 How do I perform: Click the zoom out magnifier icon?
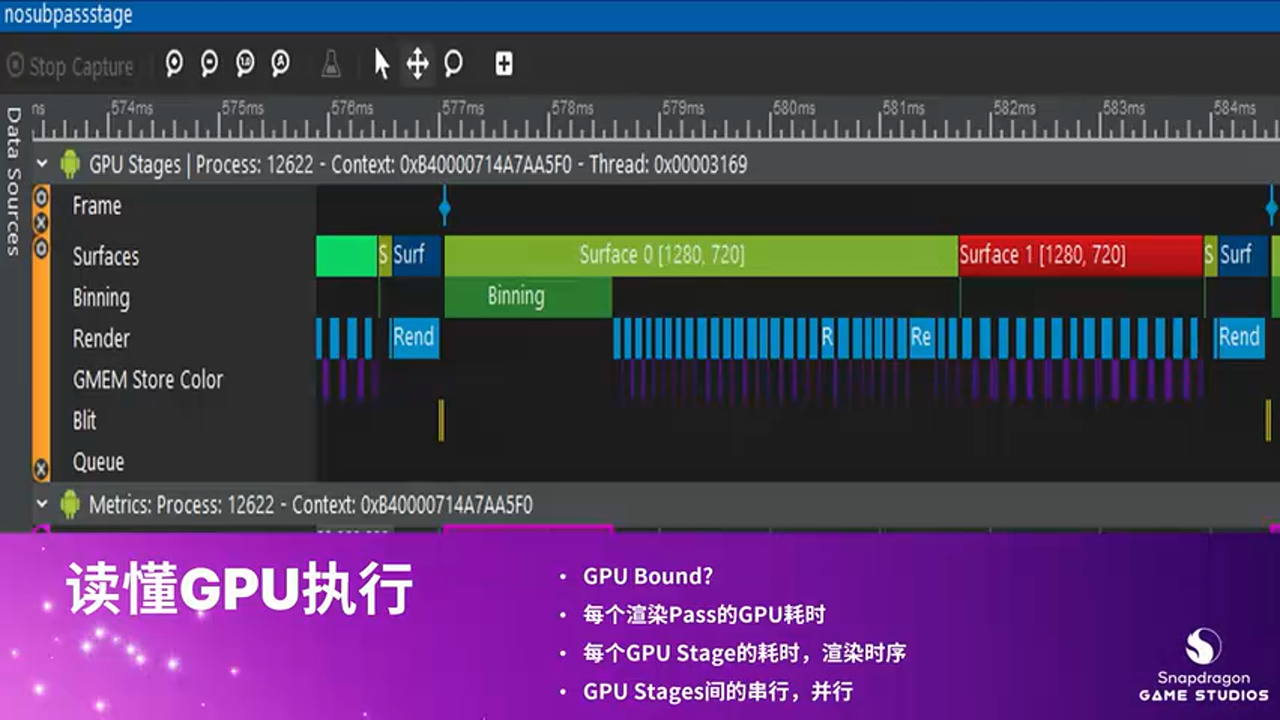[208, 64]
